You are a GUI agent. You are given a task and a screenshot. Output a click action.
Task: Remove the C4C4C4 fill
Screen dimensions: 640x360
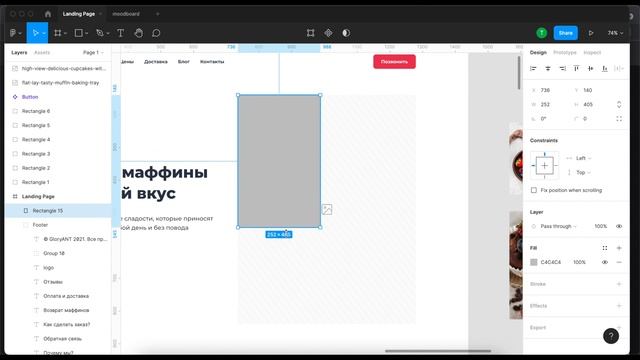click(x=619, y=262)
